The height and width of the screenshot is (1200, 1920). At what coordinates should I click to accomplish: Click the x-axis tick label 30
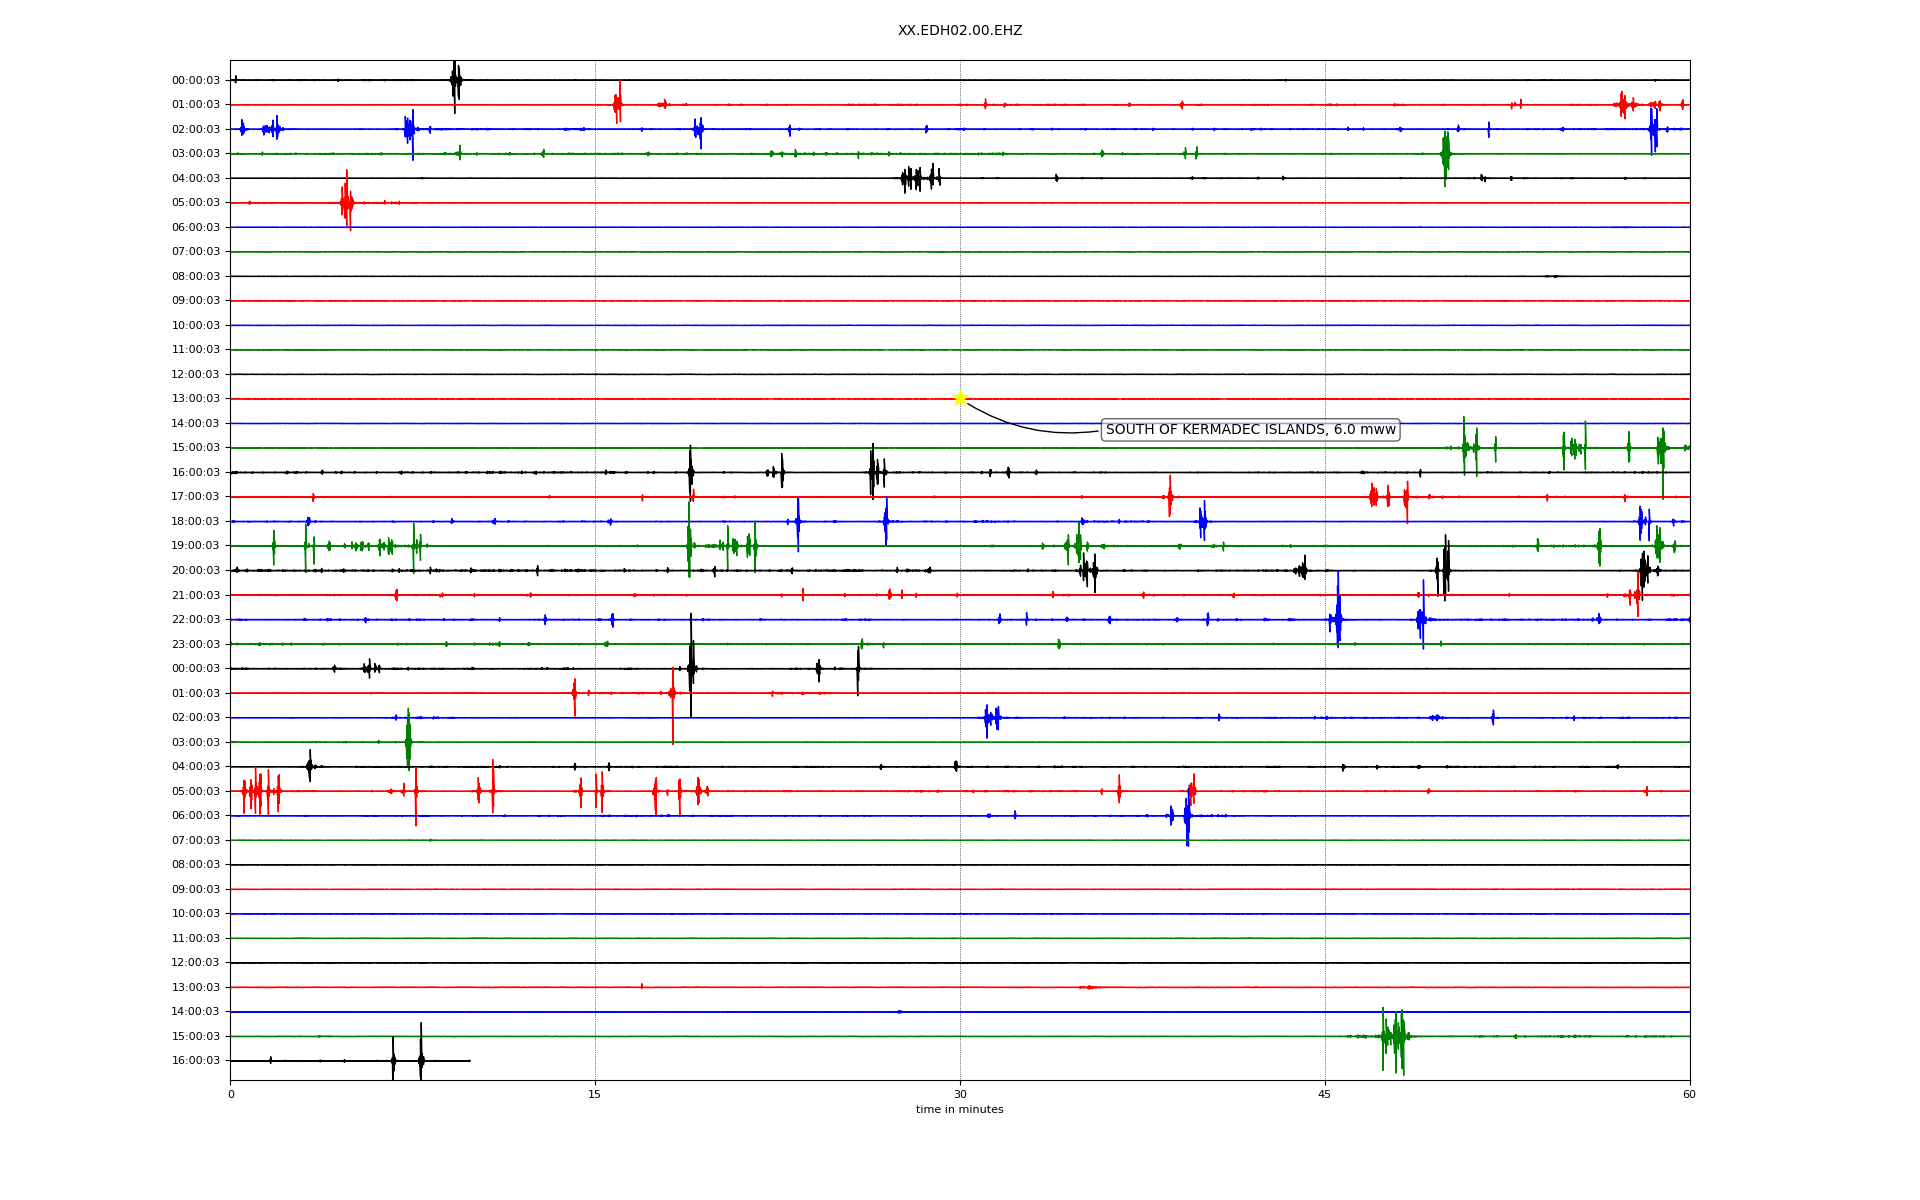tap(960, 1094)
